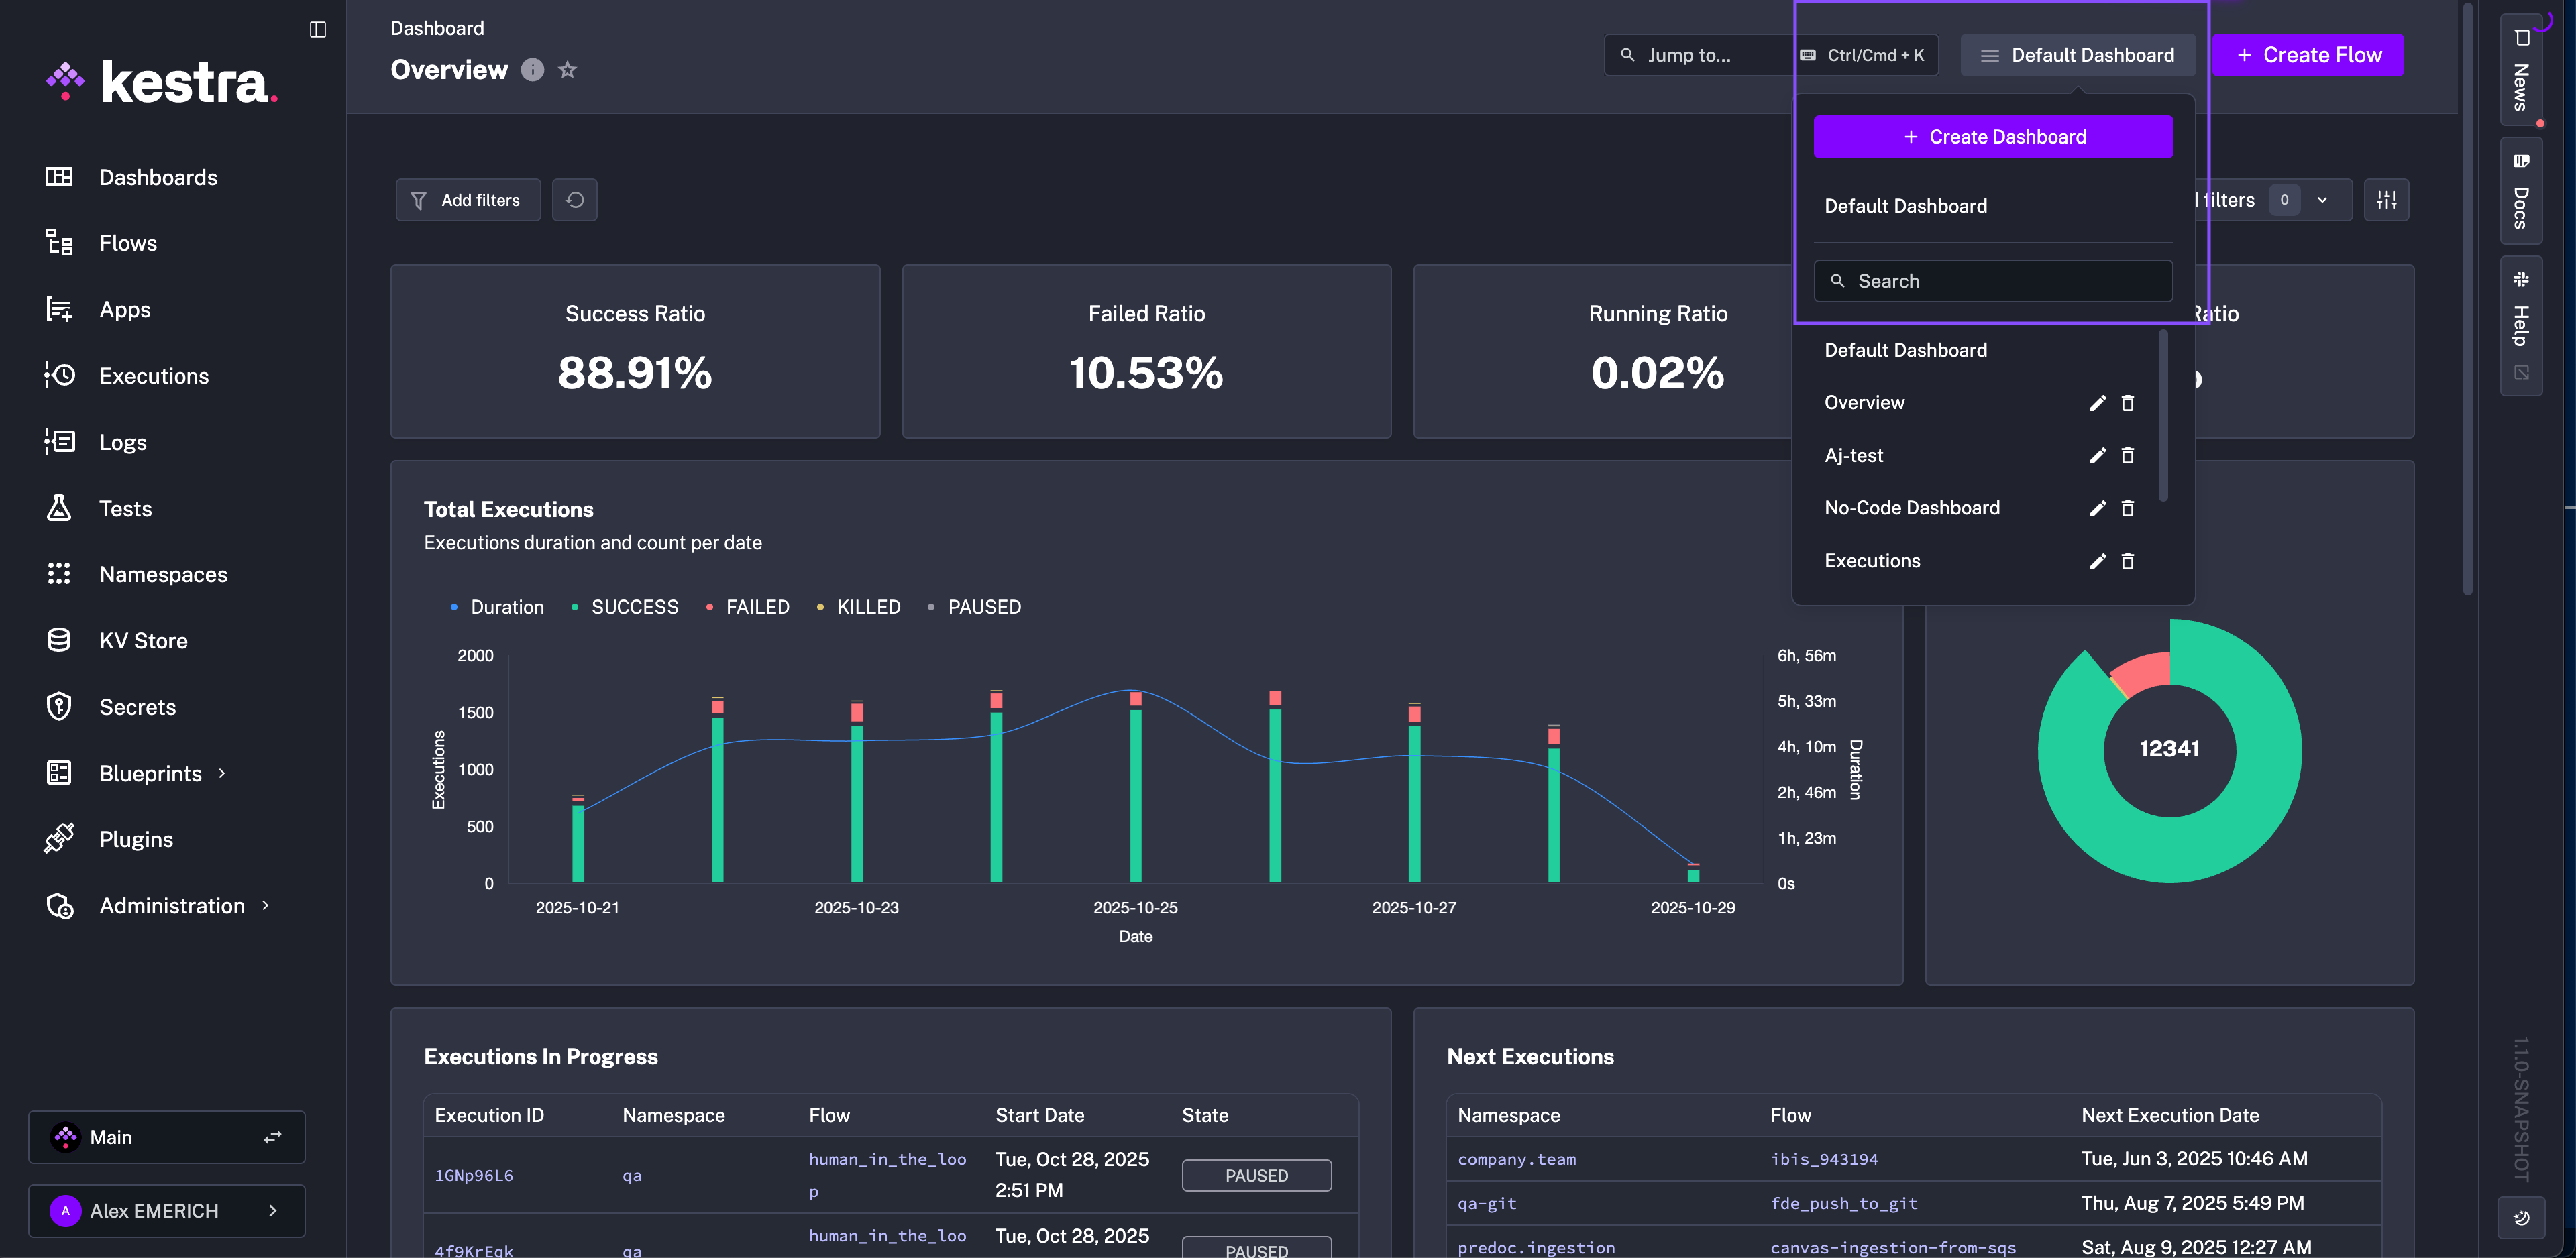Open the Docs panel on the right edge
Viewport: 2576px width, 1258px height.
click(x=2521, y=190)
